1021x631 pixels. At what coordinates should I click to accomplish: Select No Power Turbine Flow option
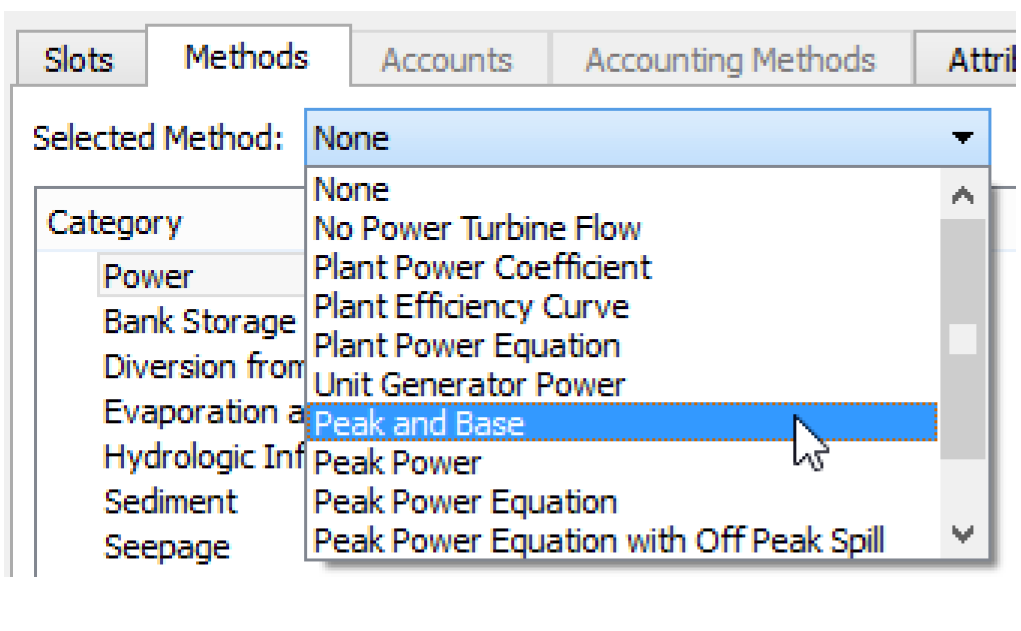(x=477, y=228)
